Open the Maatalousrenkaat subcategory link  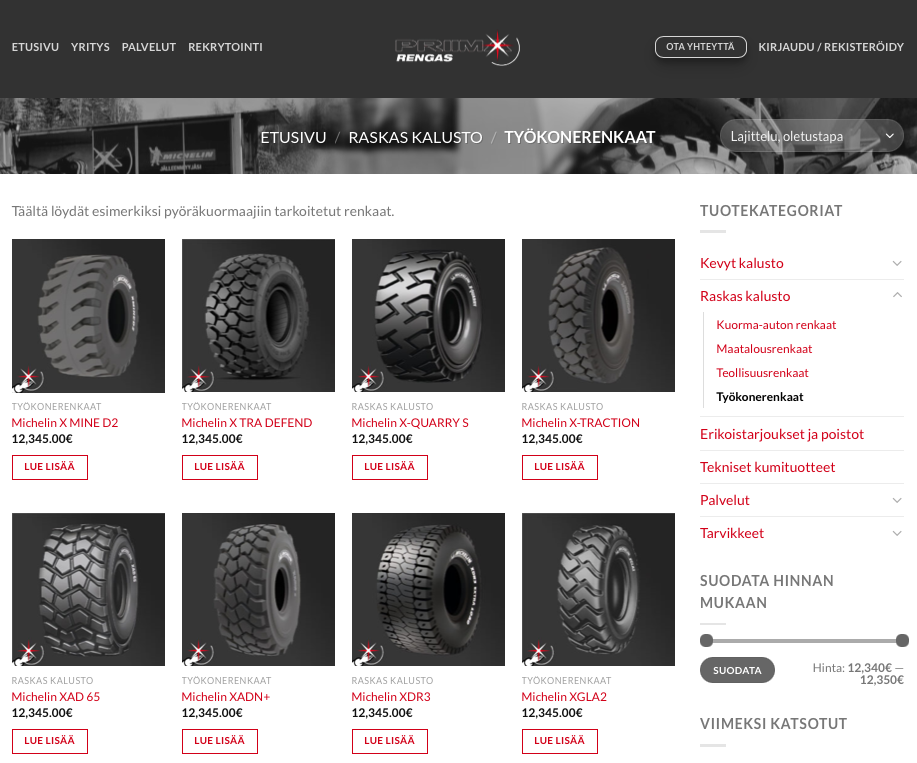click(764, 349)
